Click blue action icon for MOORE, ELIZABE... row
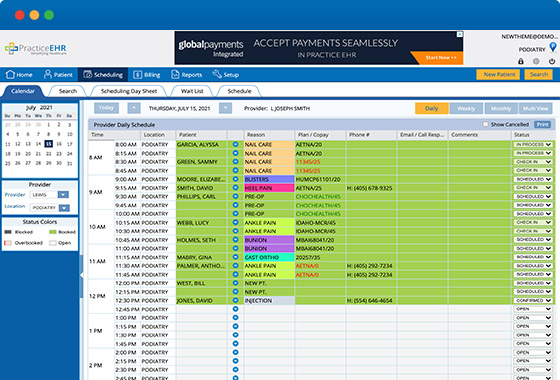 click(235, 179)
